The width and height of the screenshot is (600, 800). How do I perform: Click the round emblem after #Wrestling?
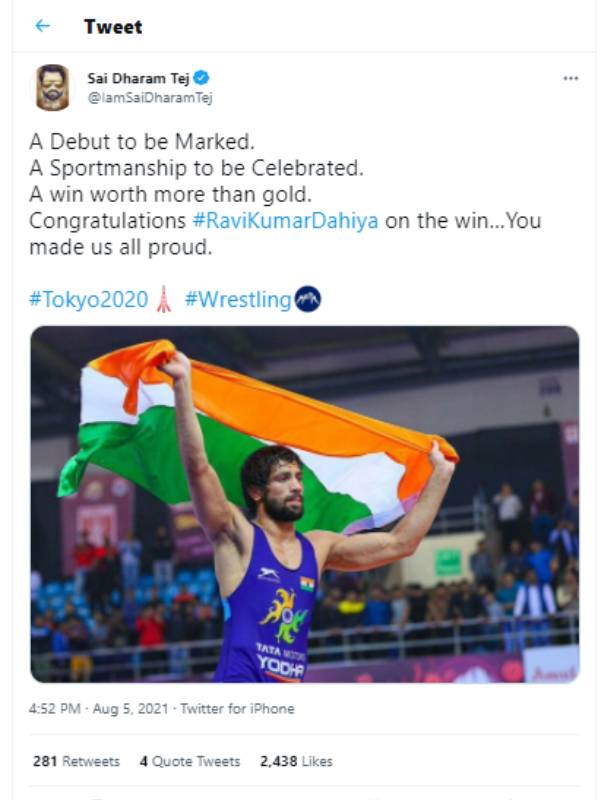[x=308, y=299]
